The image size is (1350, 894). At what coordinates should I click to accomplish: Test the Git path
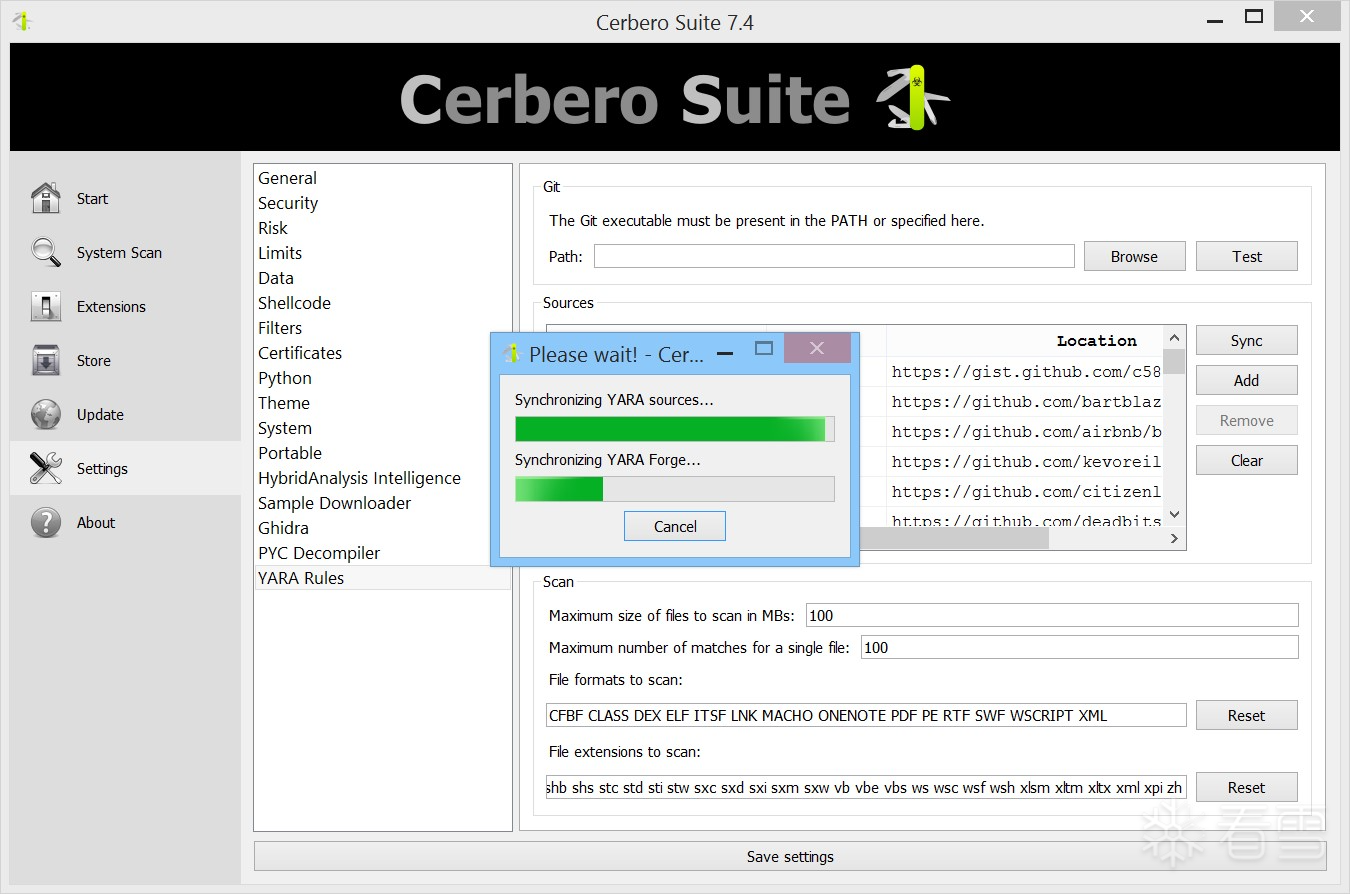pos(1247,256)
